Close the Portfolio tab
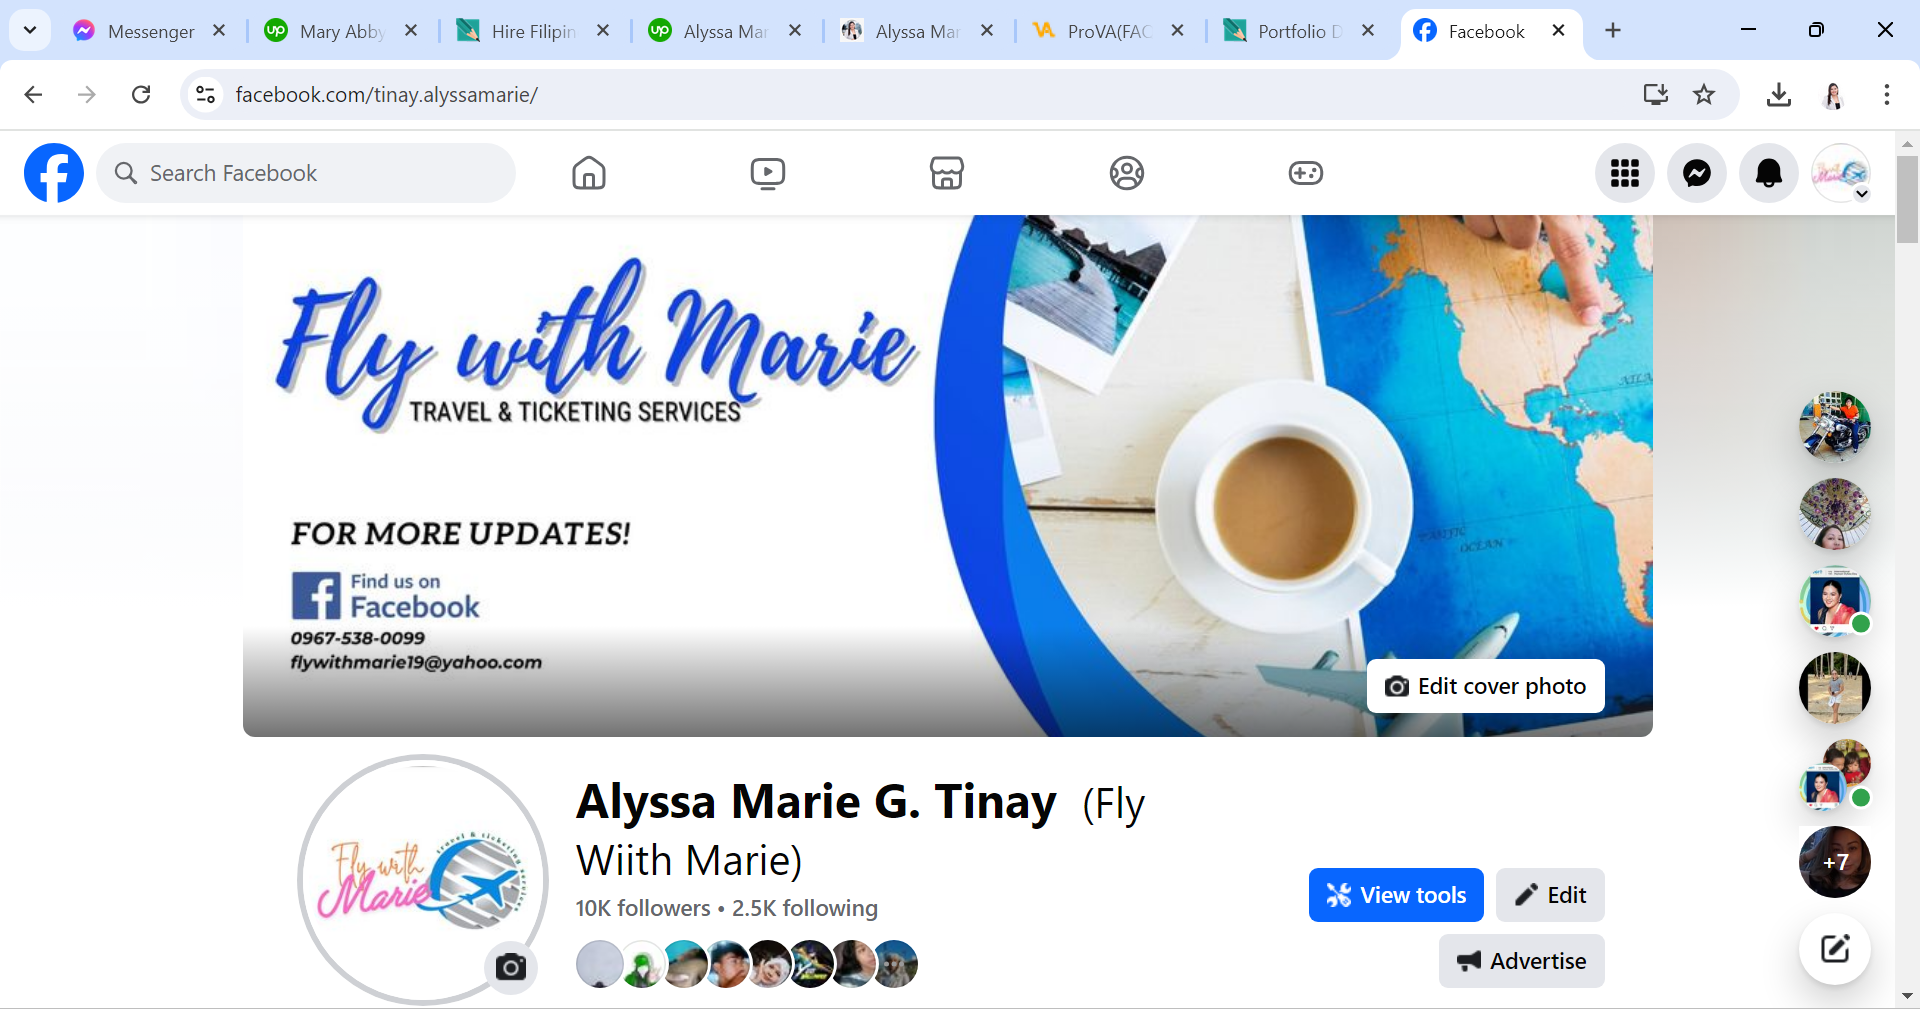This screenshot has width=1920, height=1009. (1368, 31)
